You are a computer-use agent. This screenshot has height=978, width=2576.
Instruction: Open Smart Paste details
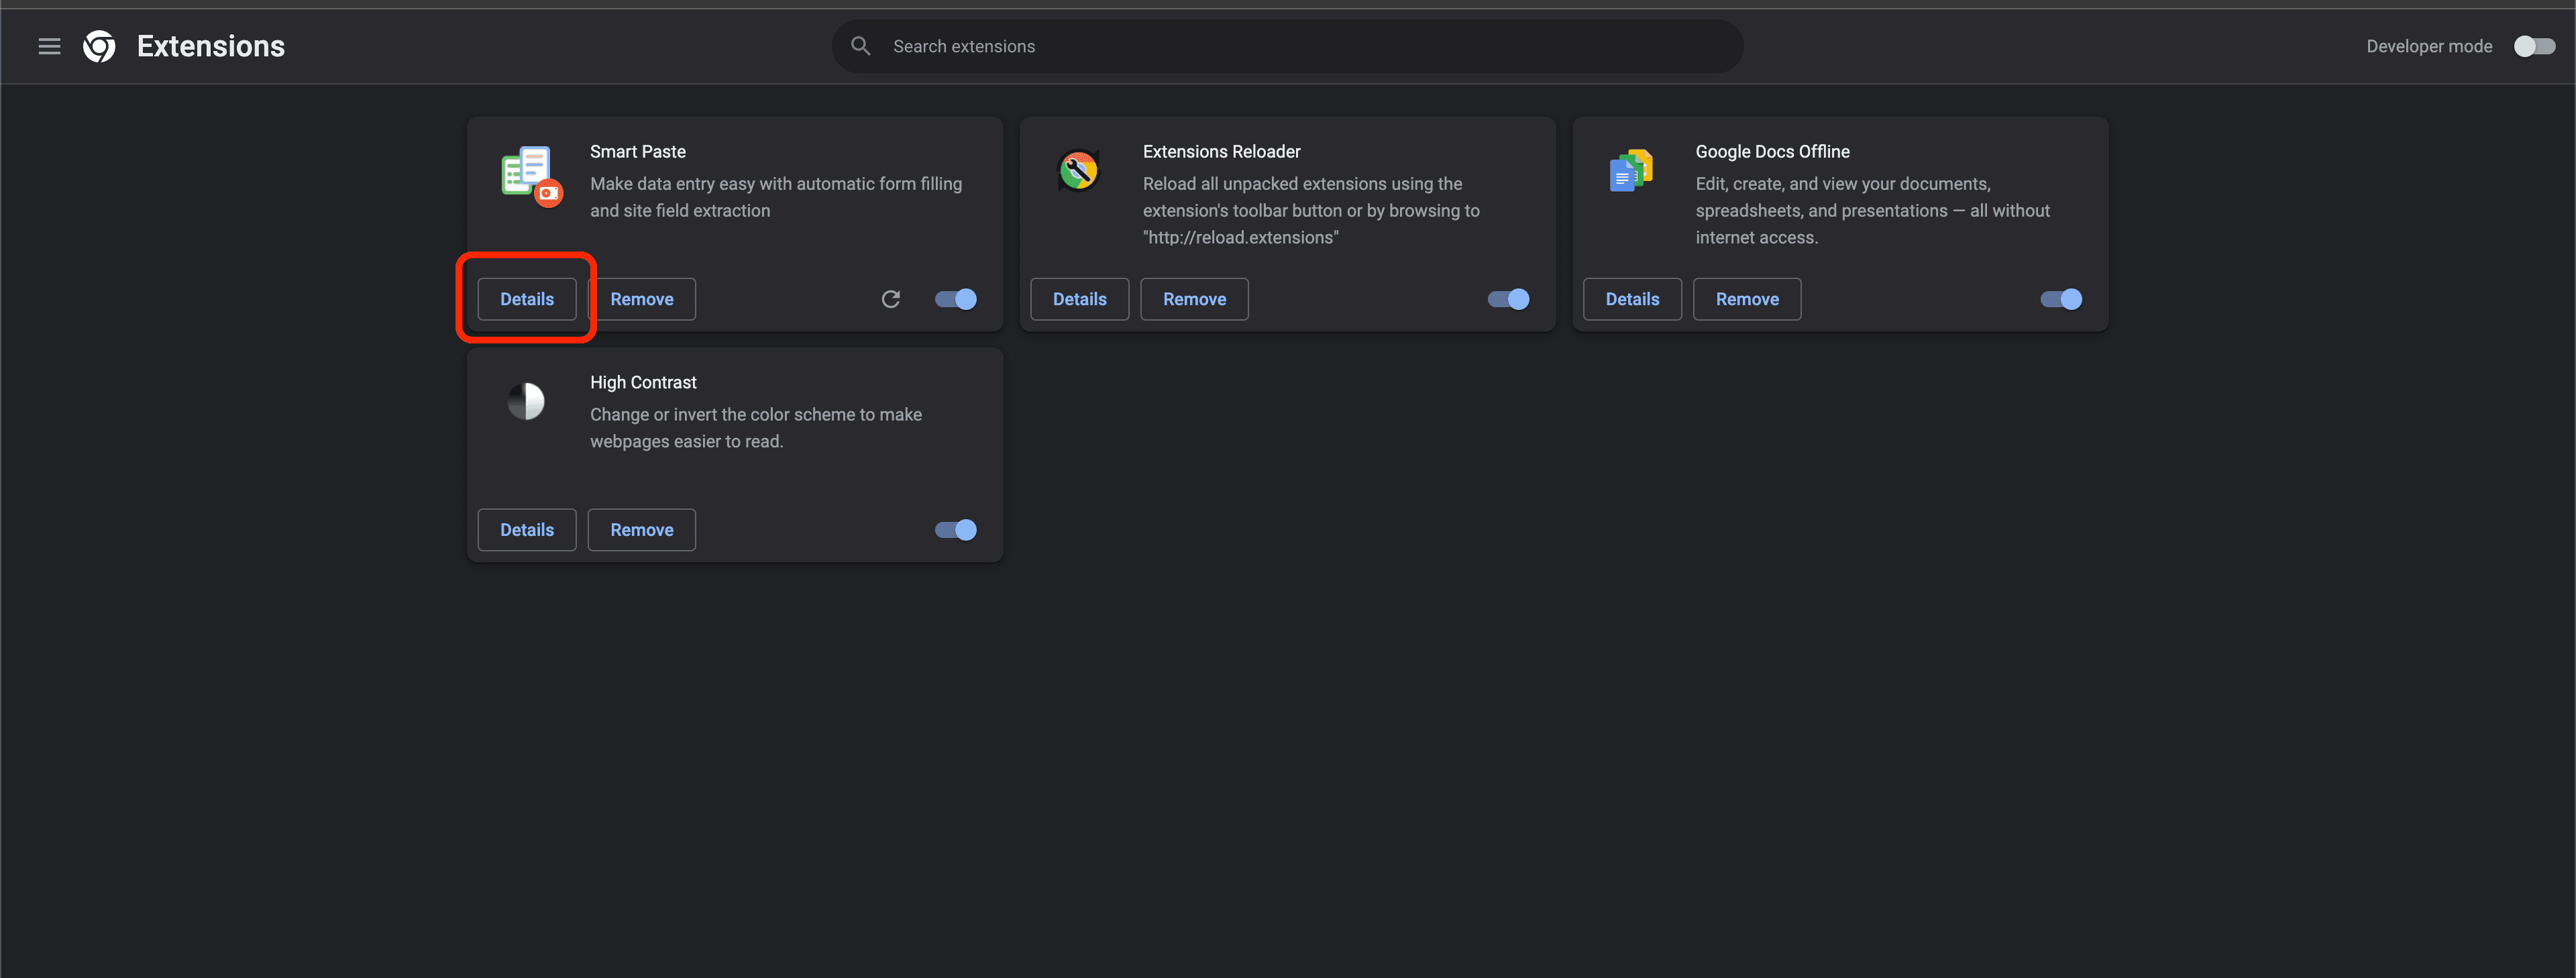point(527,299)
